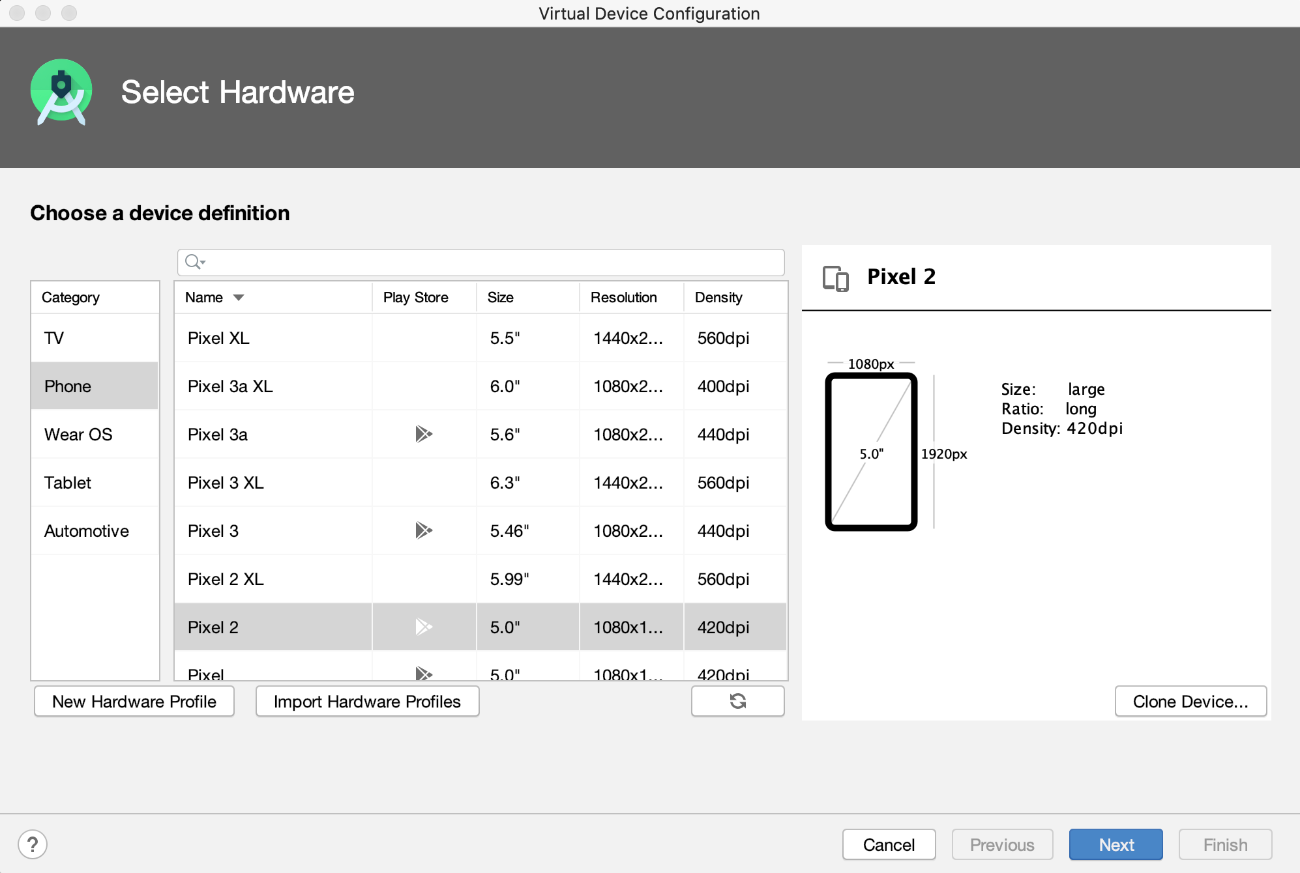
Task: Click the Play Store icon in Pixel 3a row
Action: (424, 434)
